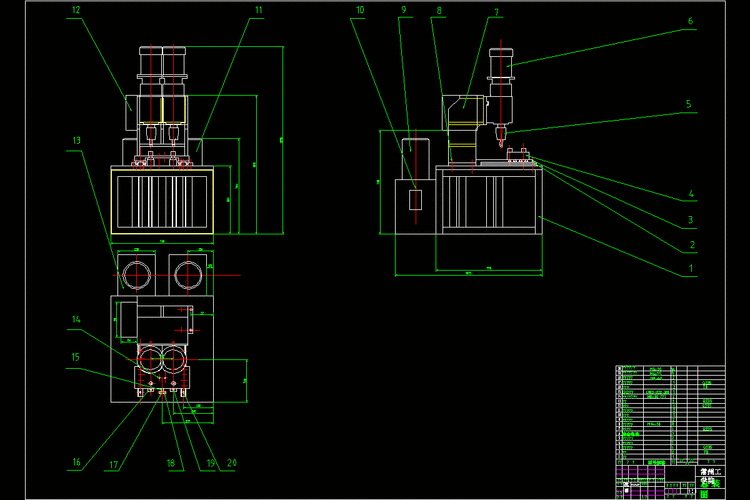This screenshot has width=750, height=500.
Task: Click the left circle in plan view
Action: coord(136,272)
